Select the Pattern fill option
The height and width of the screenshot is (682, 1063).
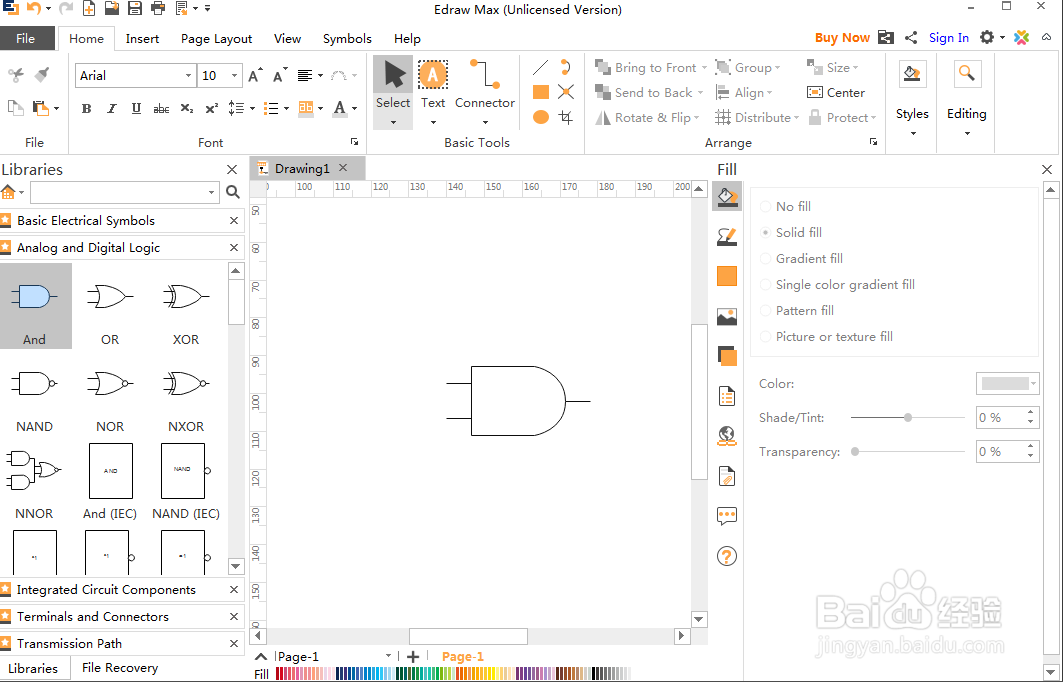click(x=797, y=310)
